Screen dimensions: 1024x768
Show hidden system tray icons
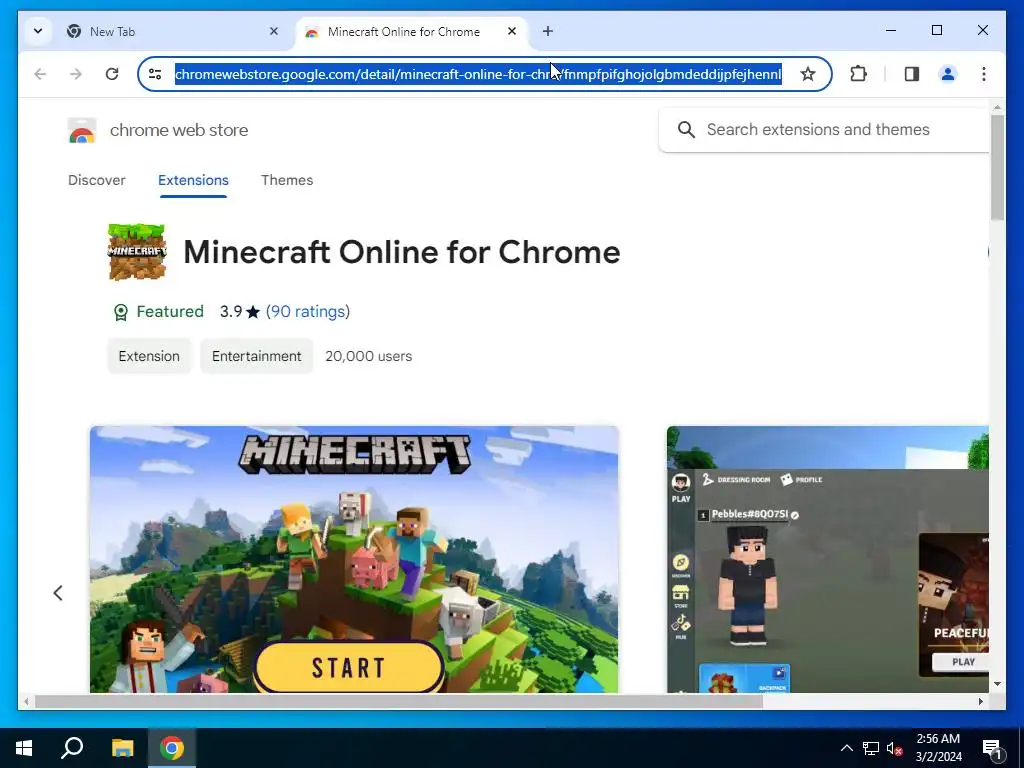[846, 748]
